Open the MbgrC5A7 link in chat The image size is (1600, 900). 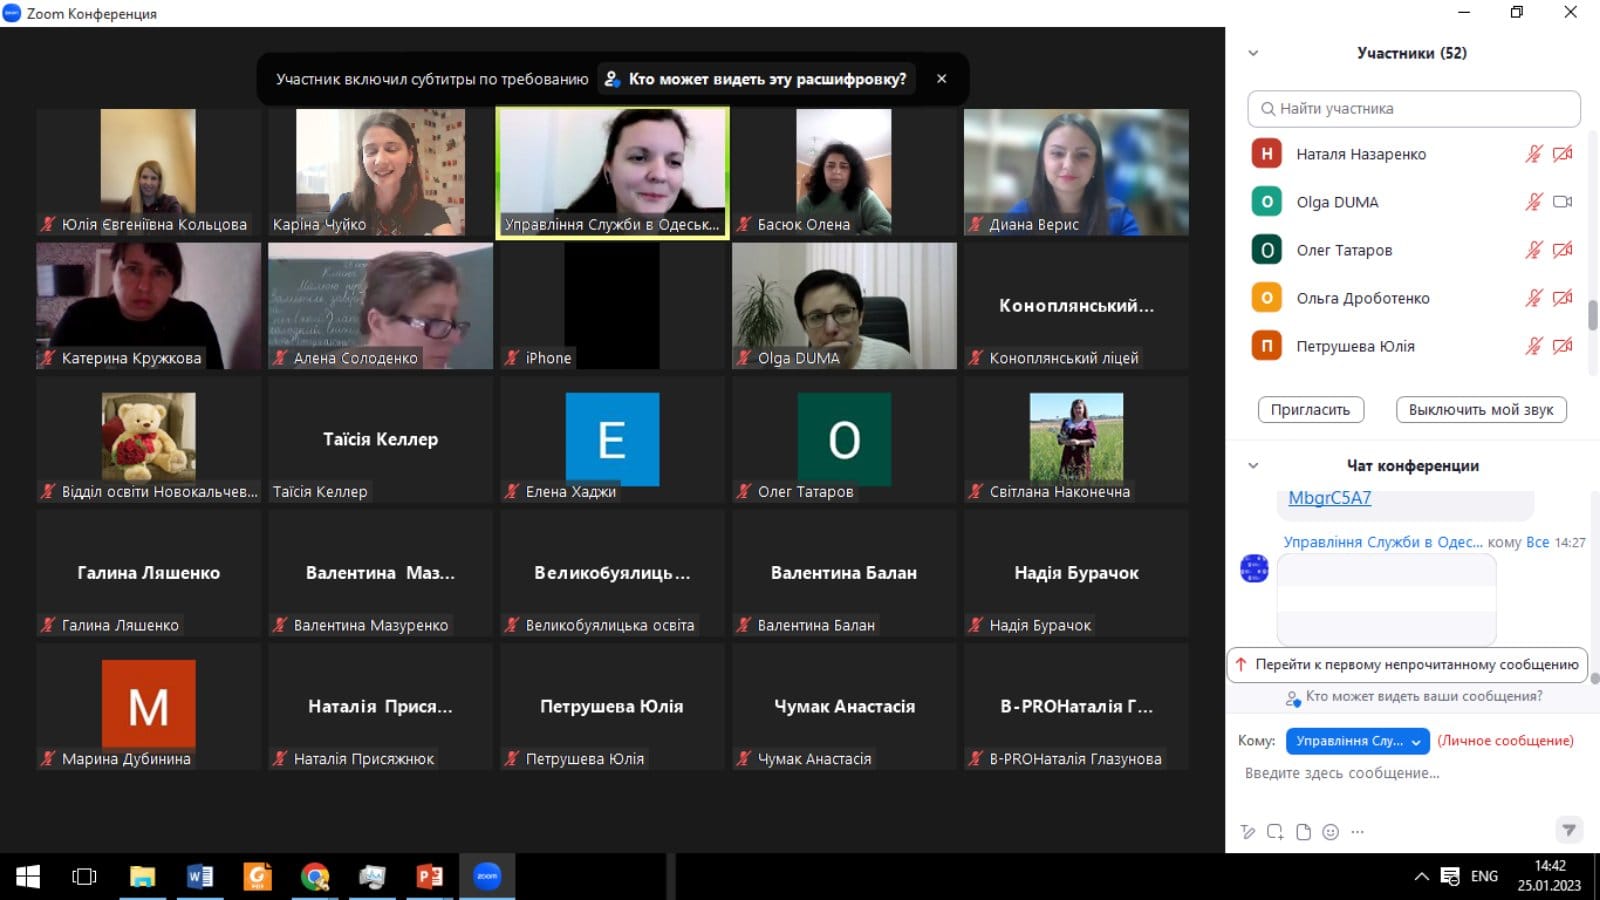pos(1329,498)
